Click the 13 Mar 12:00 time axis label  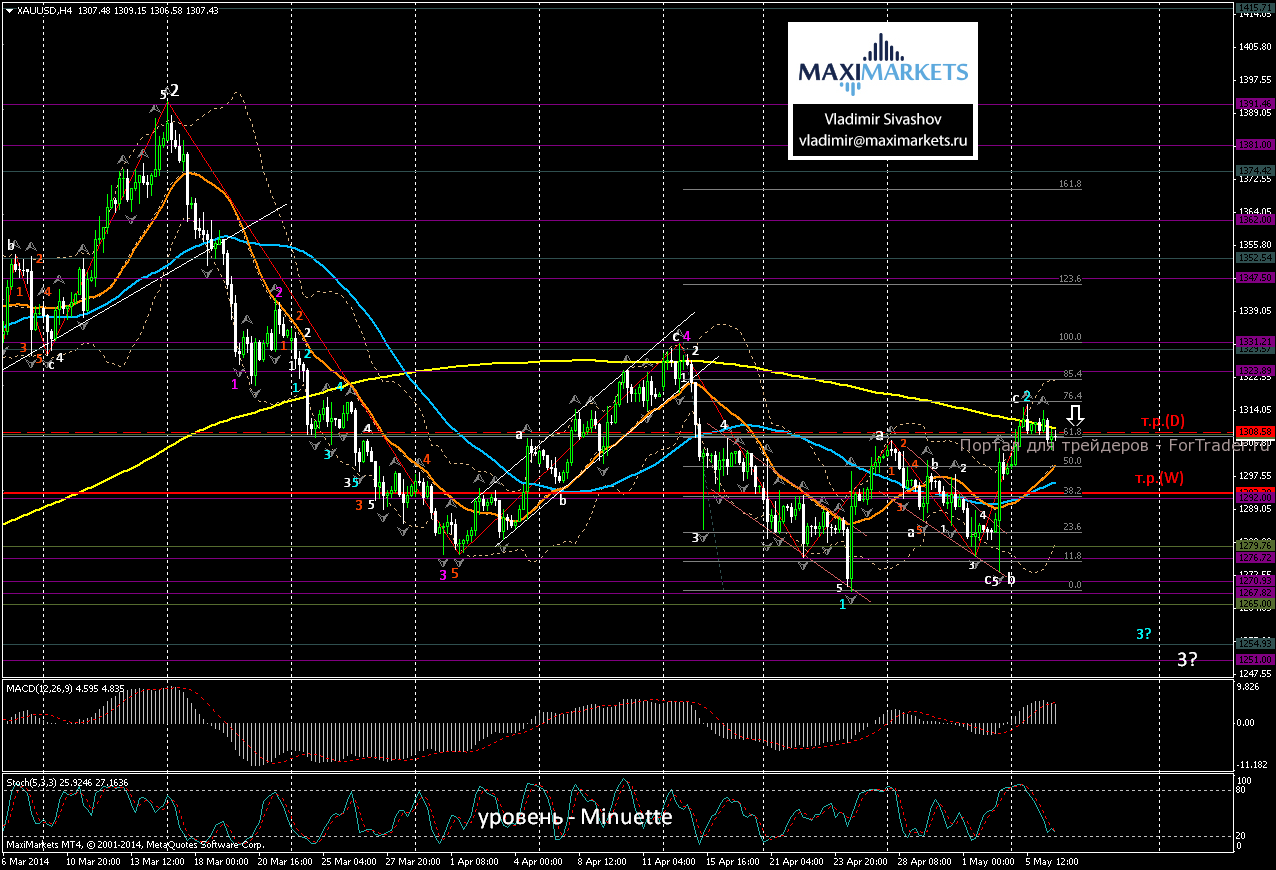[160, 861]
